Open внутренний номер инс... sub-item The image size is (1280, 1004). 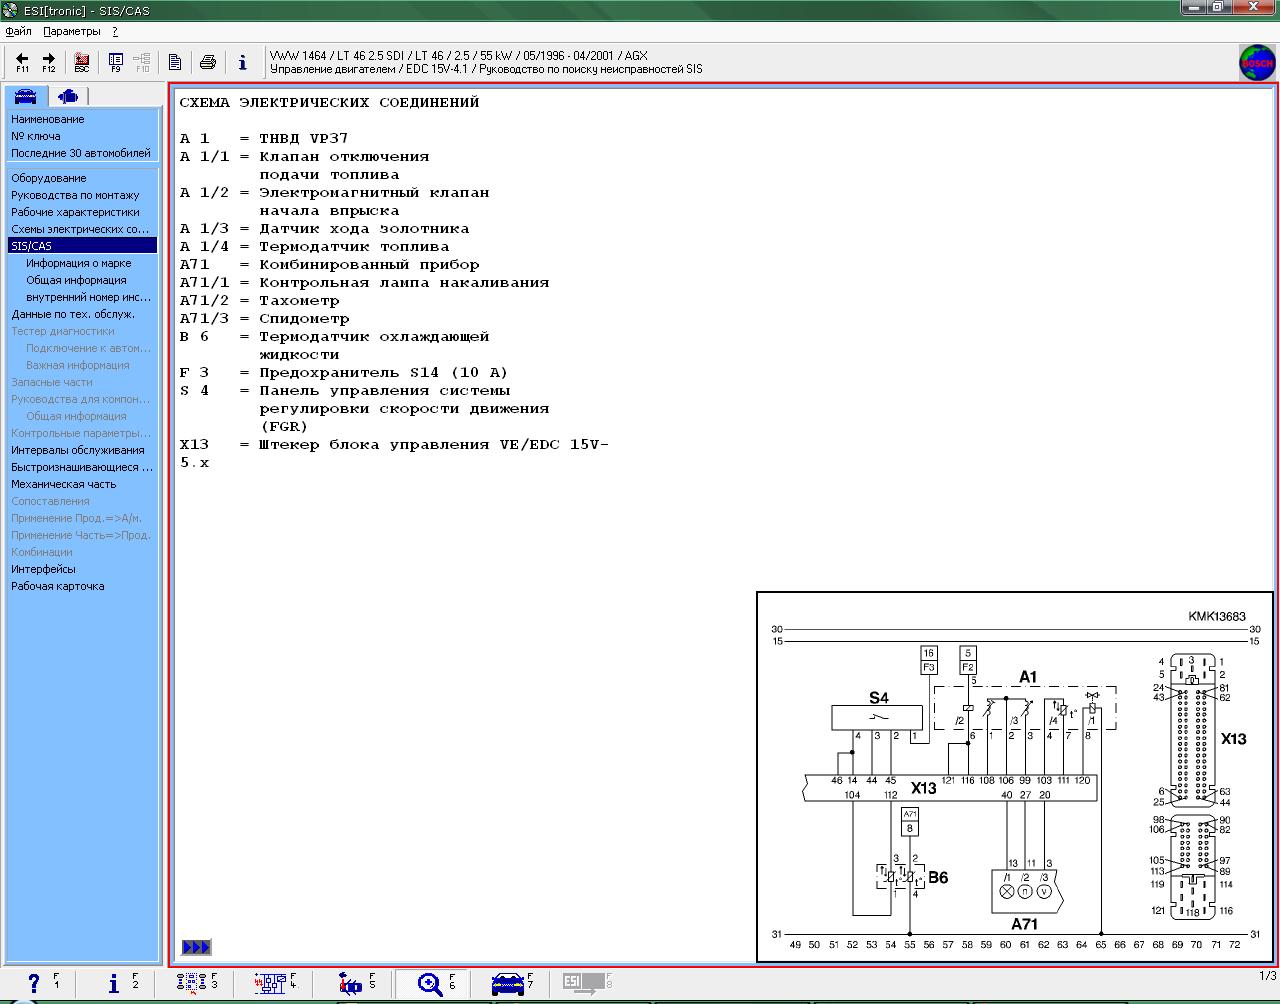89,297
